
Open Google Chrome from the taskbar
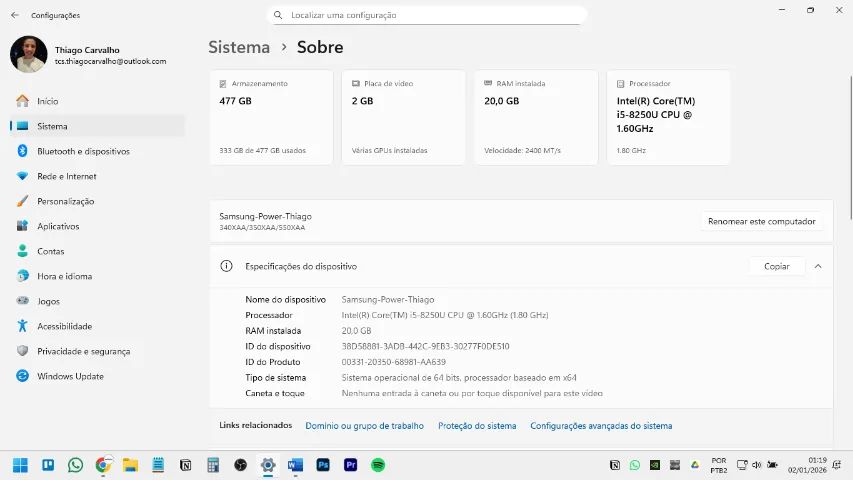tap(103, 465)
